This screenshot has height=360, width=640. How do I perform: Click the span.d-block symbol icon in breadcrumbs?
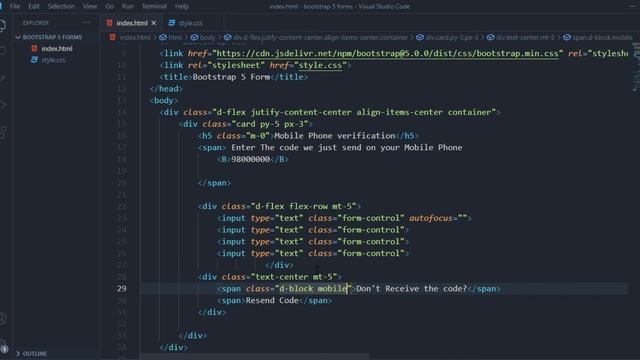[567, 37]
